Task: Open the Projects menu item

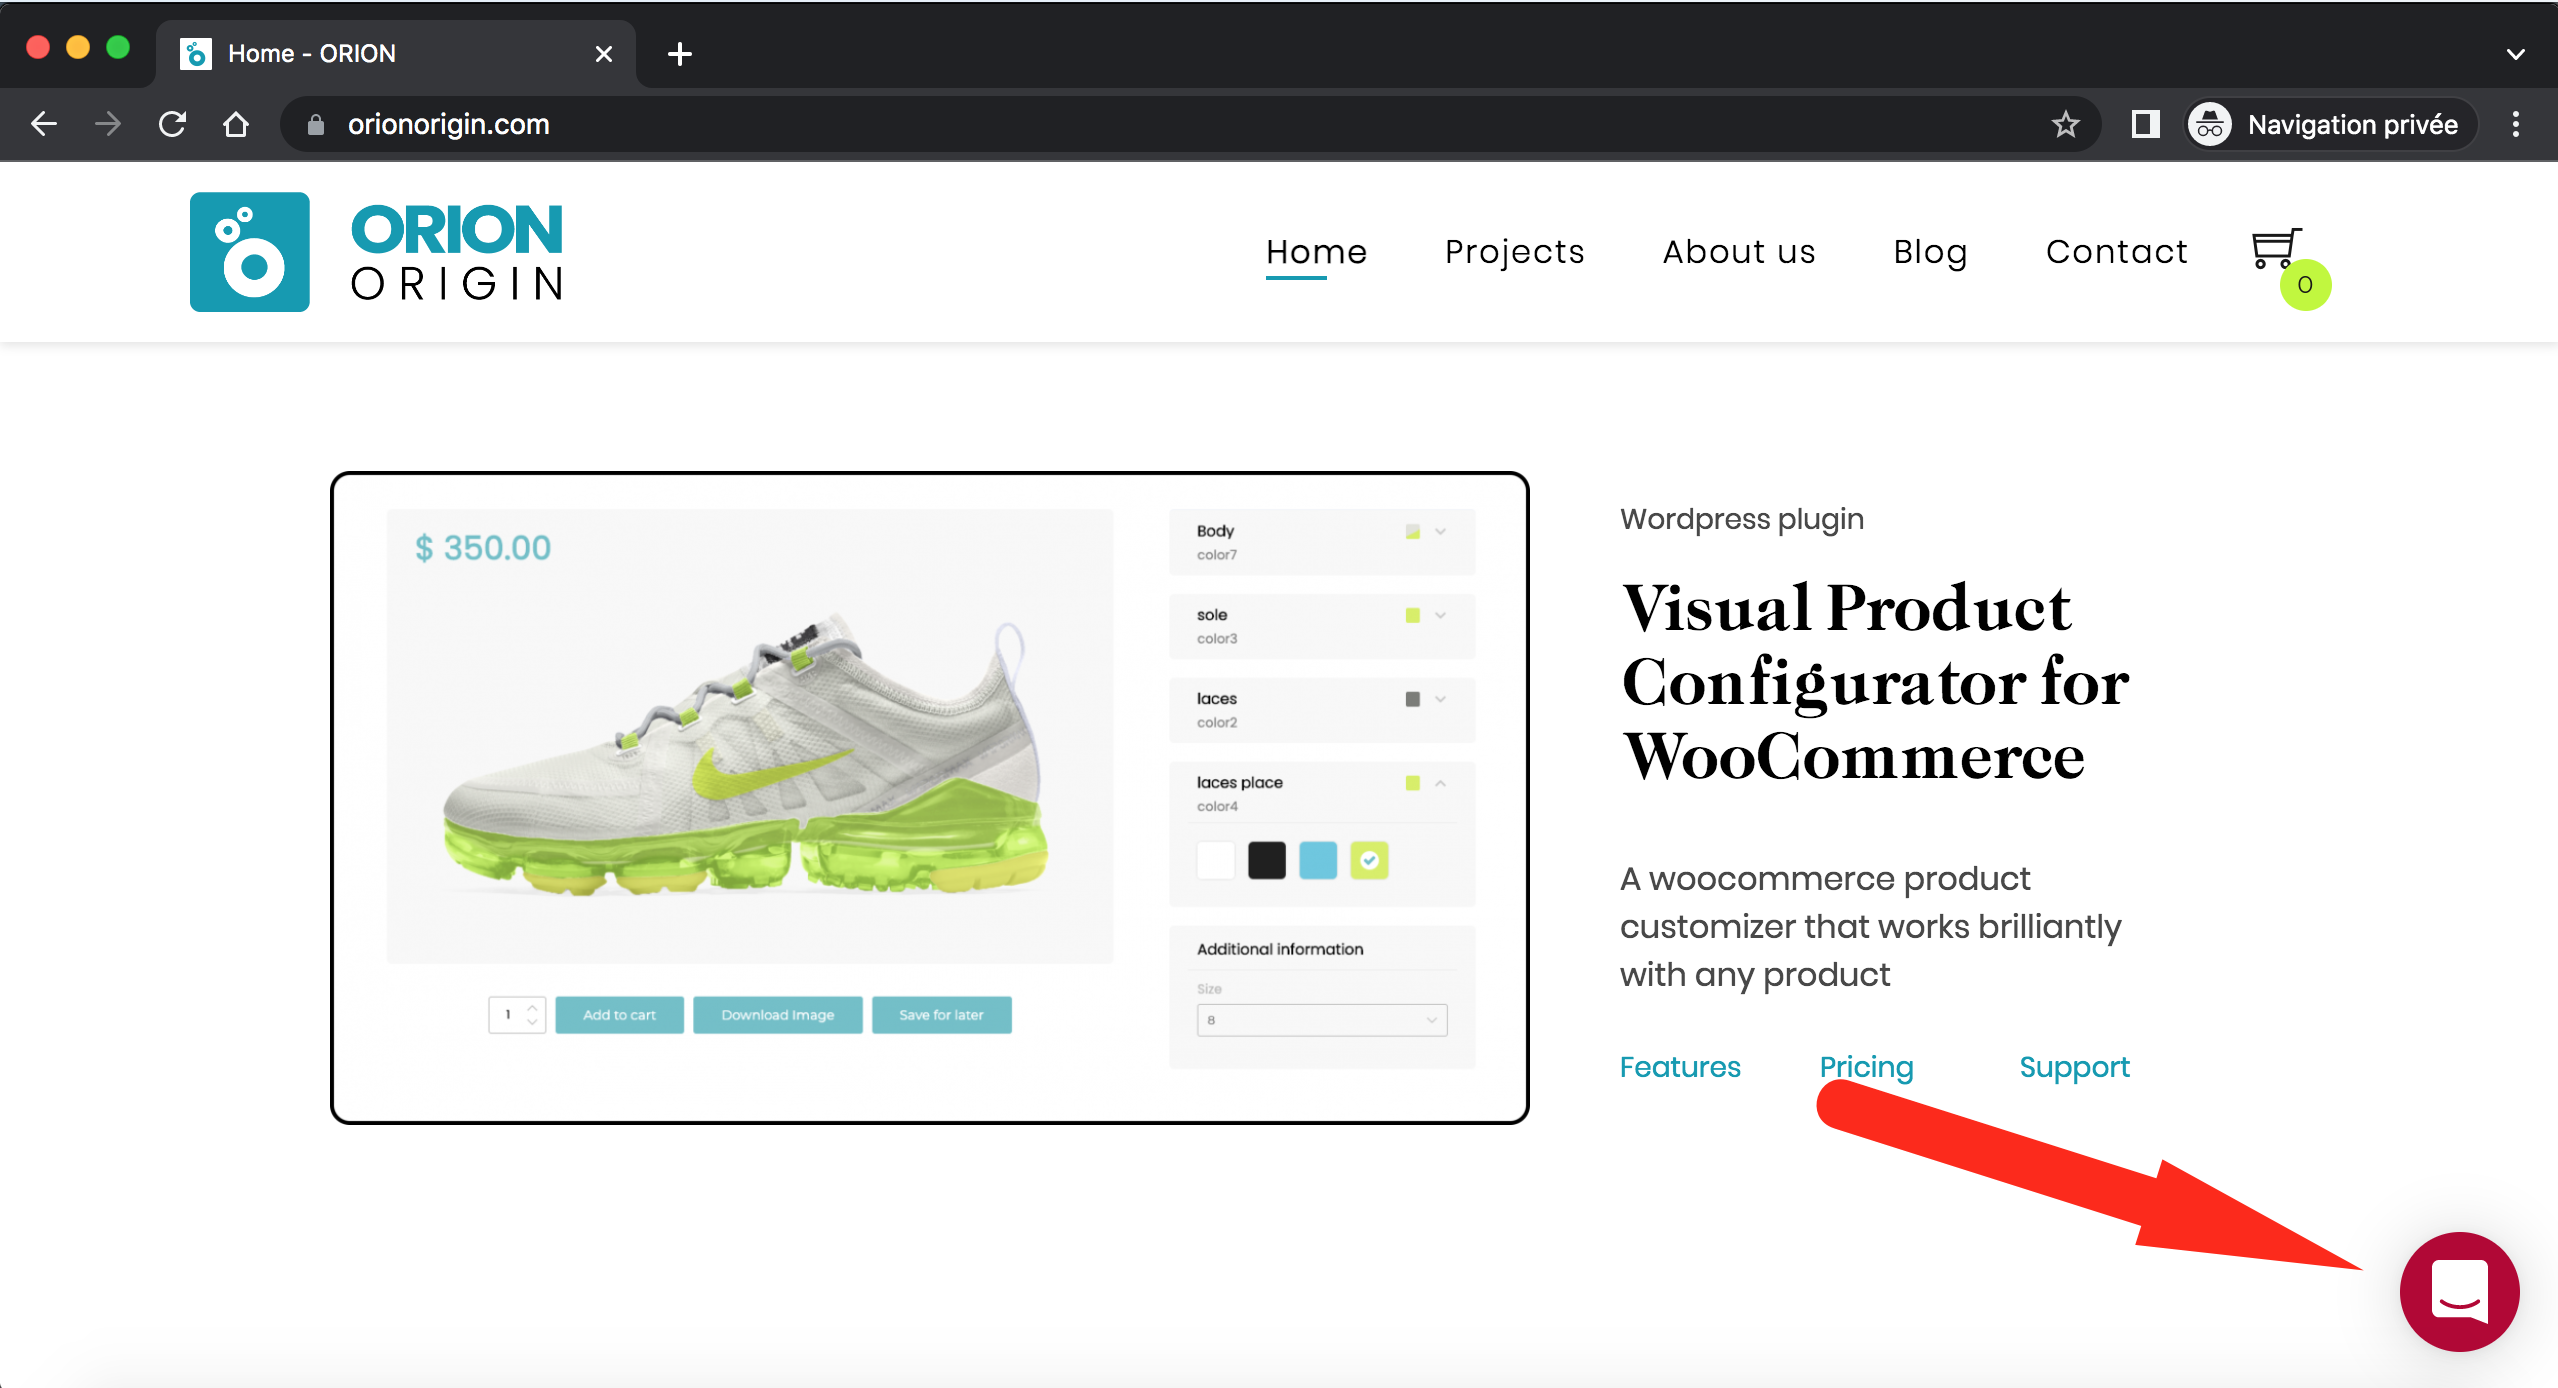Action: (x=1514, y=252)
